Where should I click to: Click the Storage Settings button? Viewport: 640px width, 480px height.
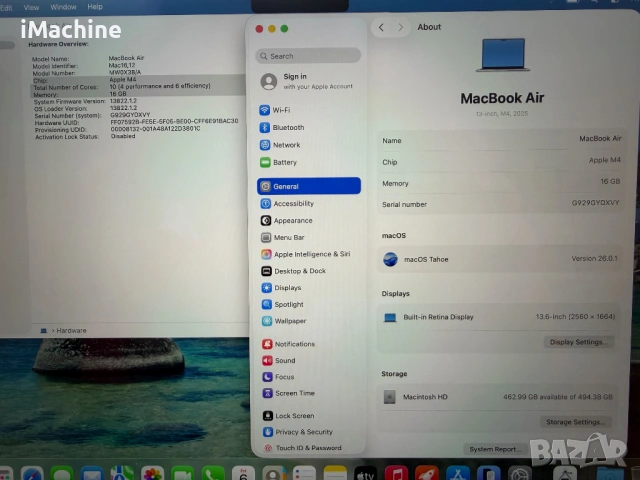576,422
